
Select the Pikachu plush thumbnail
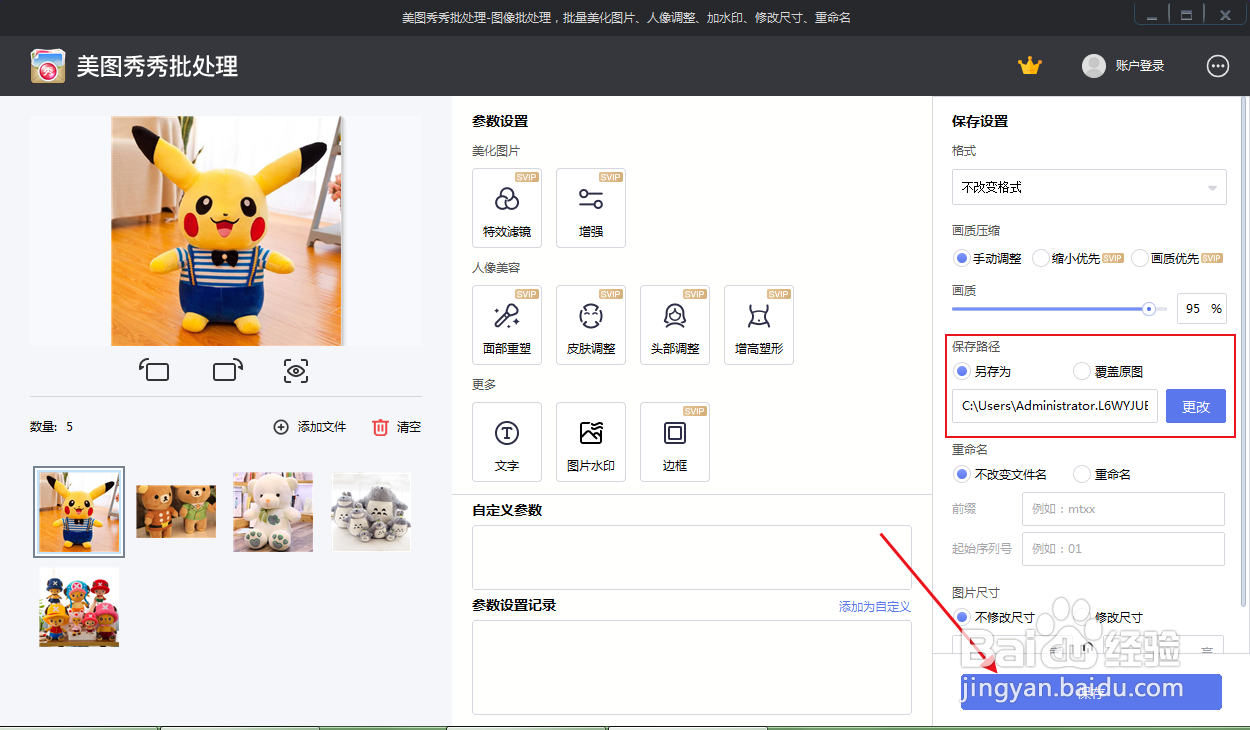tap(79, 512)
